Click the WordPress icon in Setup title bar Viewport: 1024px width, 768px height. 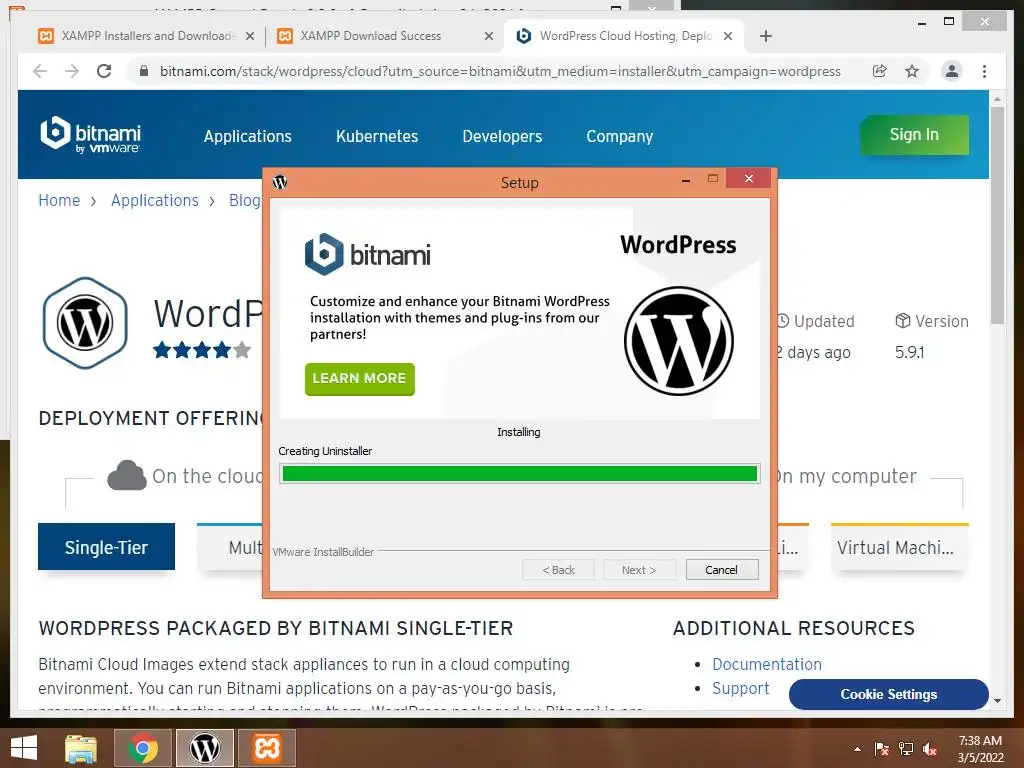280,182
